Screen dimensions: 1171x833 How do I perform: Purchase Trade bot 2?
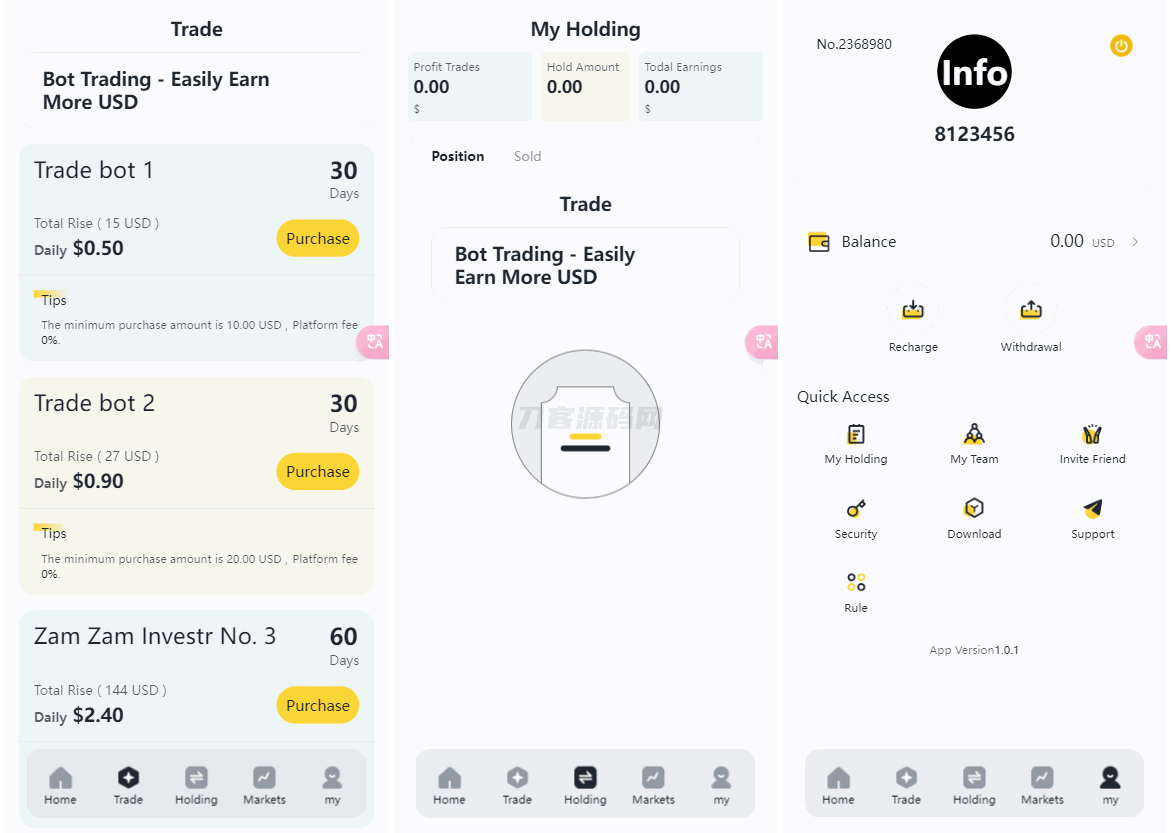(317, 471)
